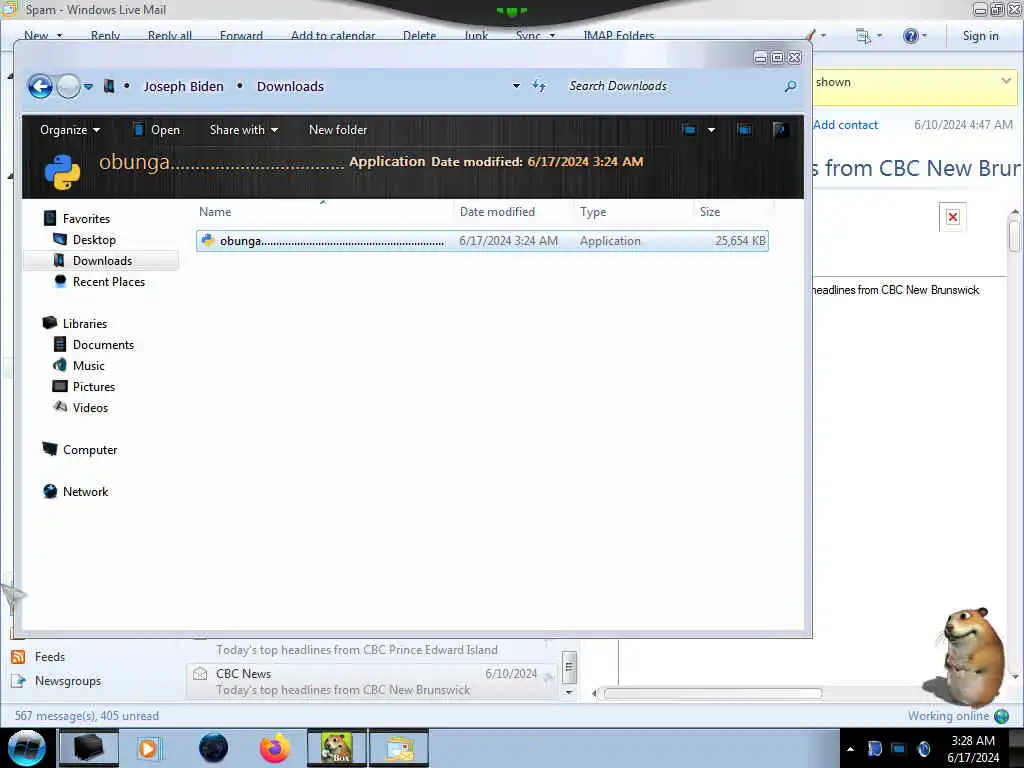Click Add to calendar in Live Mail
This screenshot has width=1024, height=768.
(333, 35)
